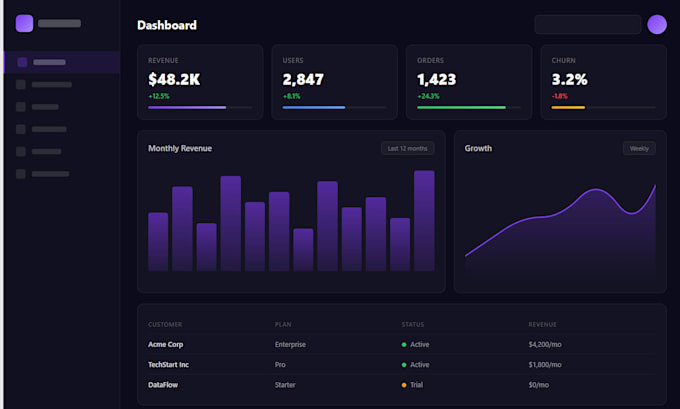The image size is (680, 409).
Task: Click the purple app logo icon
Action: [x=24, y=23]
